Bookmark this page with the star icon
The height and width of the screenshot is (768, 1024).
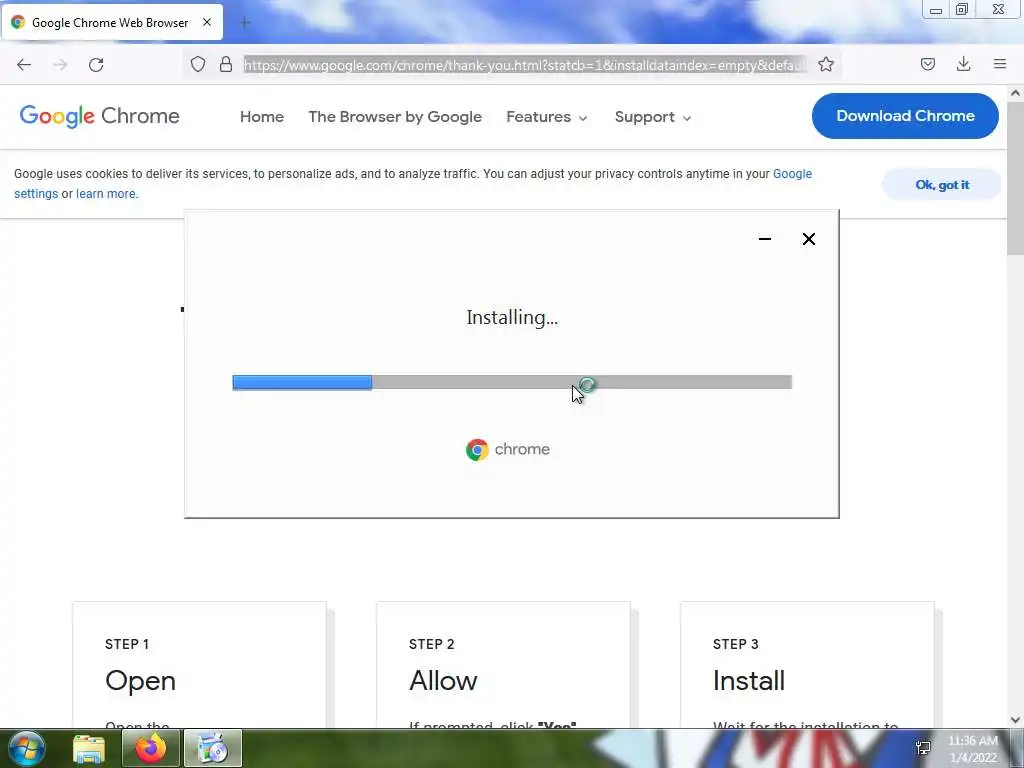coord(825,64)
